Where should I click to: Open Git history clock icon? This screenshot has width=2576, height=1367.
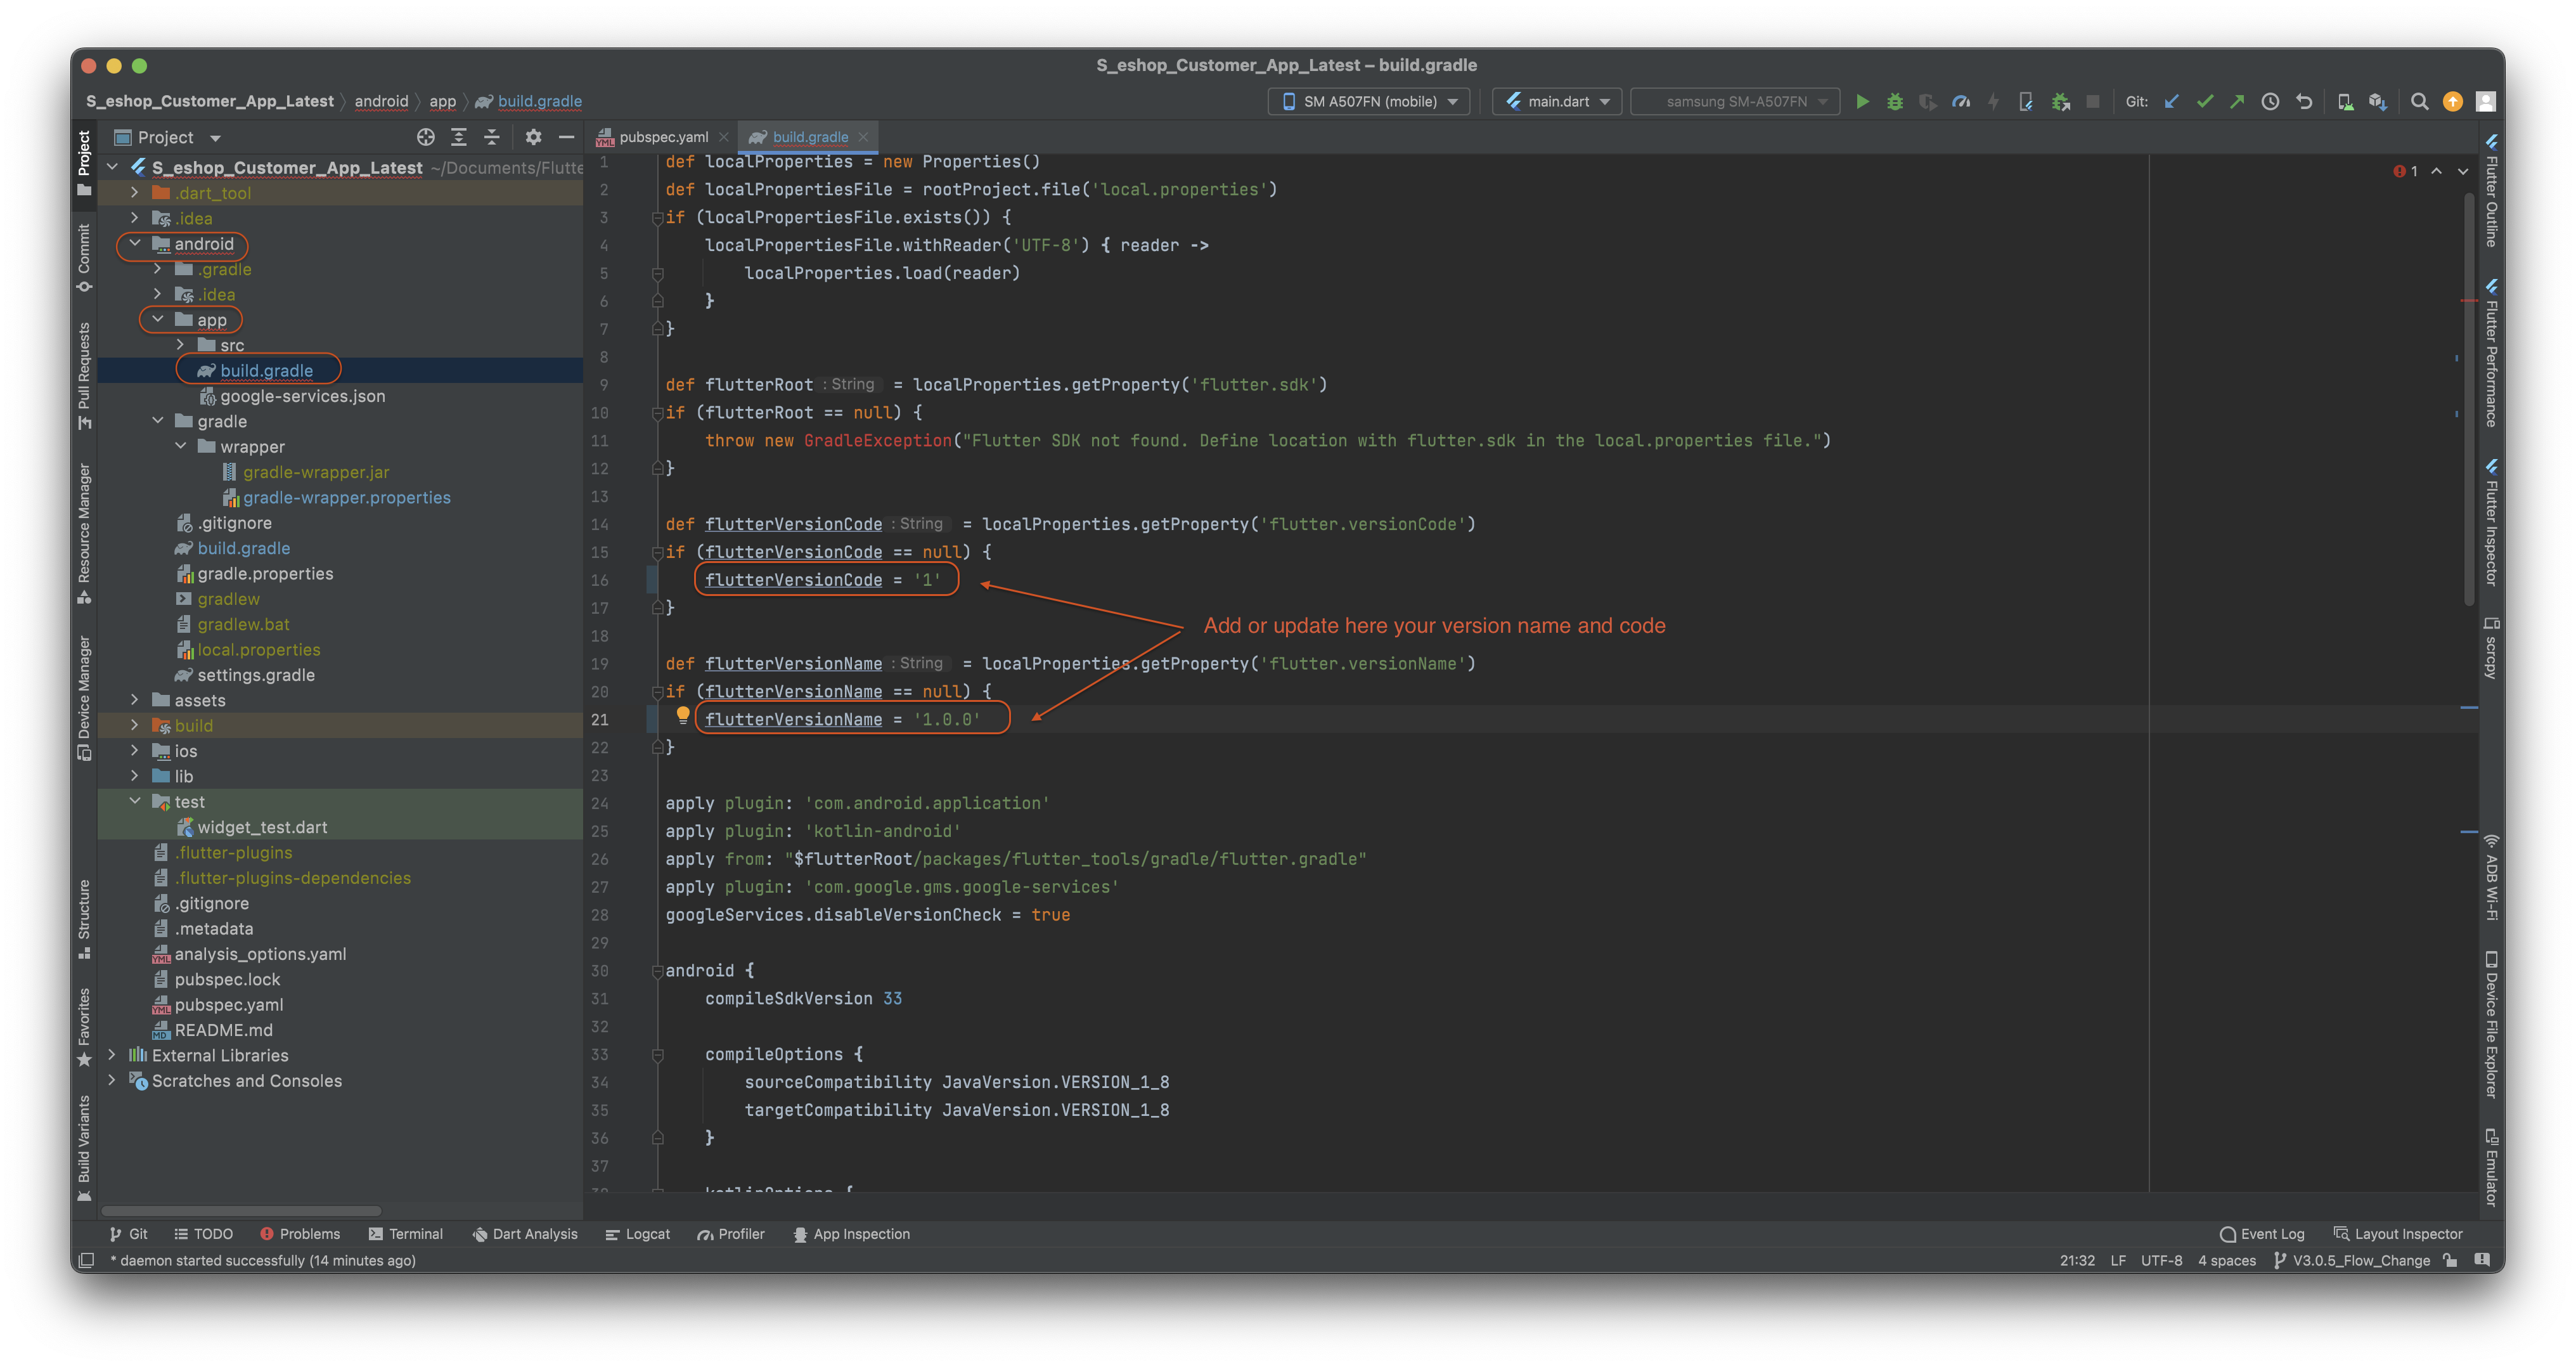click(2270, 101)
